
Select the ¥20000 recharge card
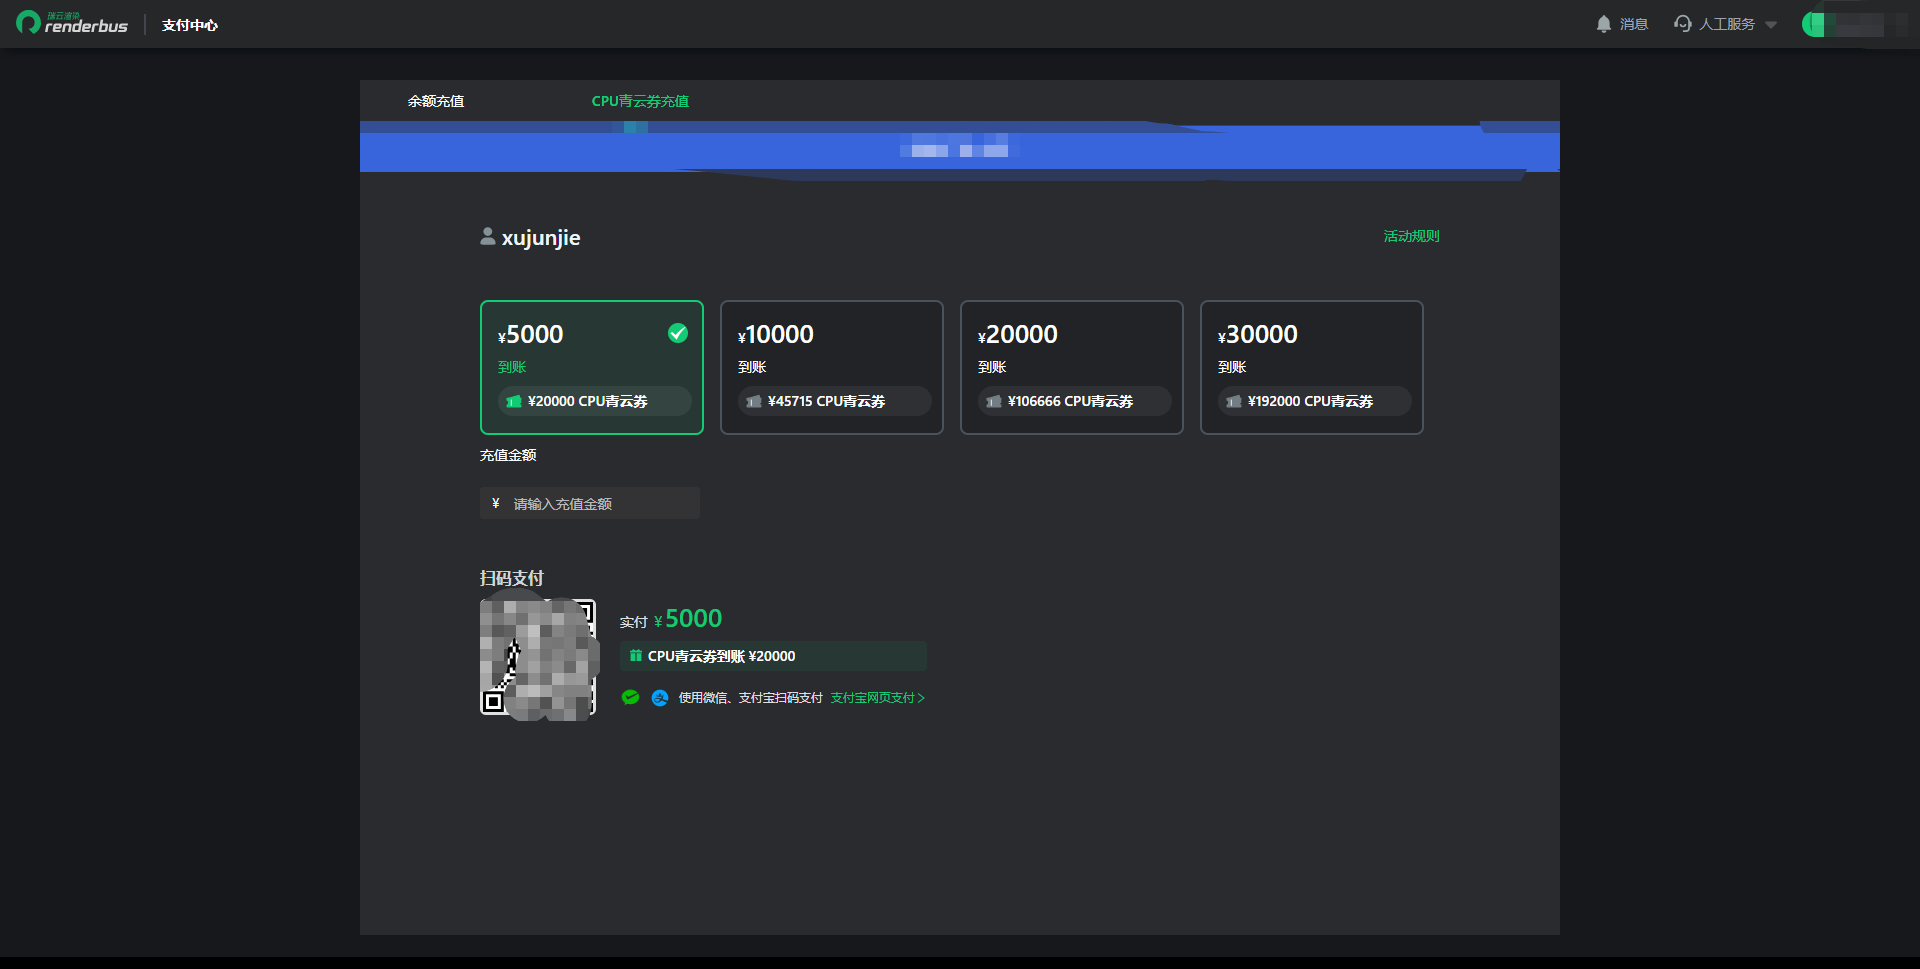coord(1072,367)
